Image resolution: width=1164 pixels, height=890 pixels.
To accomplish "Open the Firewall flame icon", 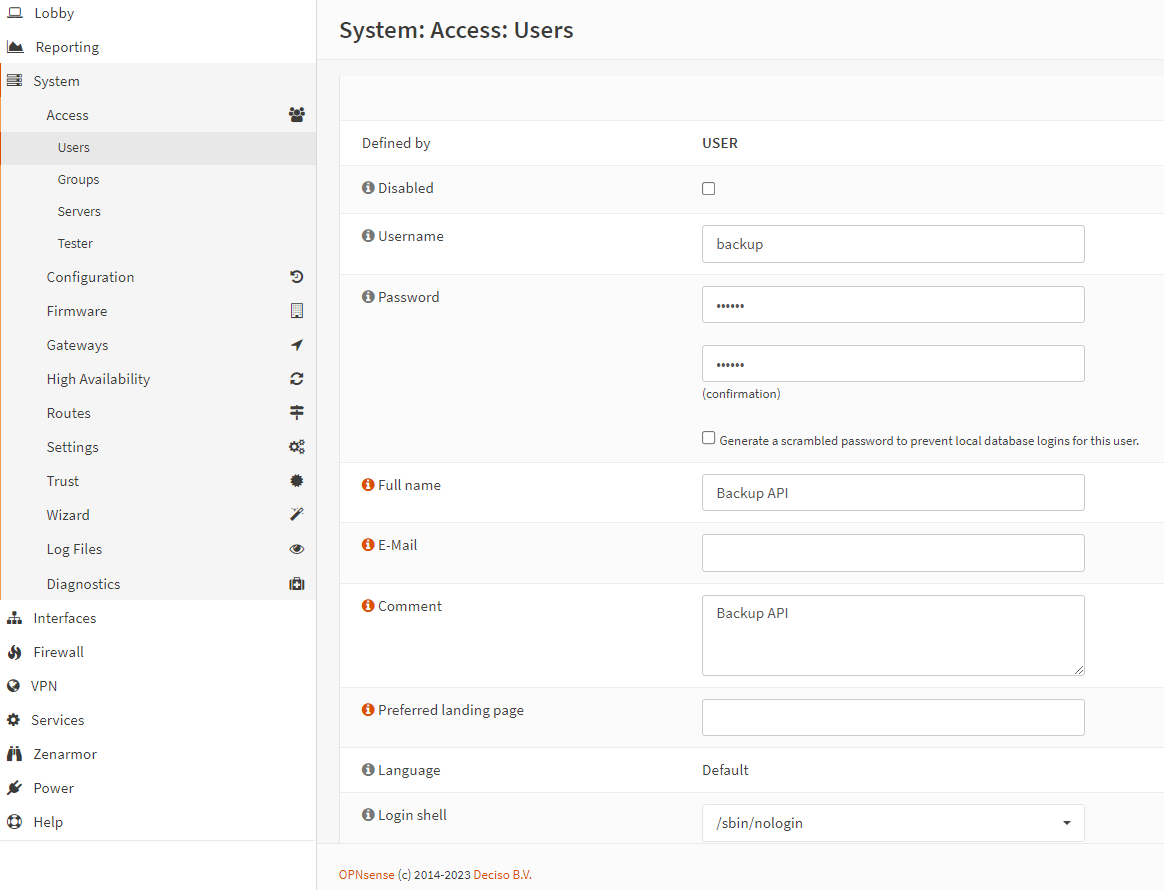I will tap(14, 652).
